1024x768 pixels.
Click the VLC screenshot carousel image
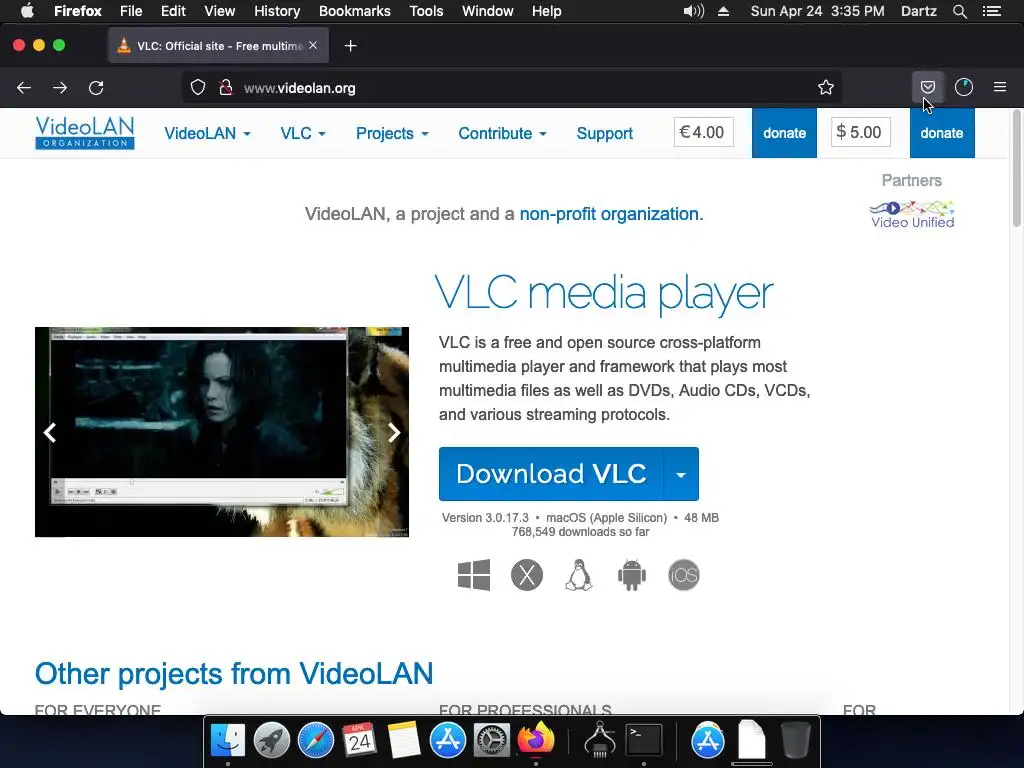pyautogui.click(x=222, y=432)
